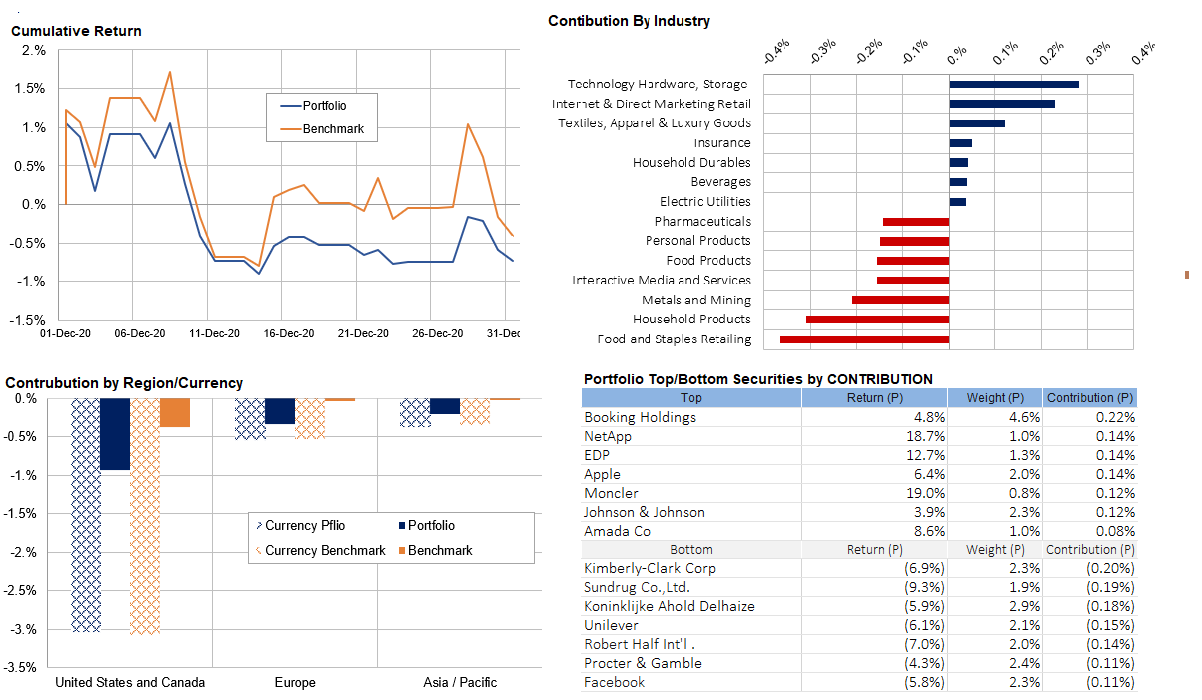Viewport: 1202px width, 700px height.
Task: Click the Bottom section header
Action: 692,549
